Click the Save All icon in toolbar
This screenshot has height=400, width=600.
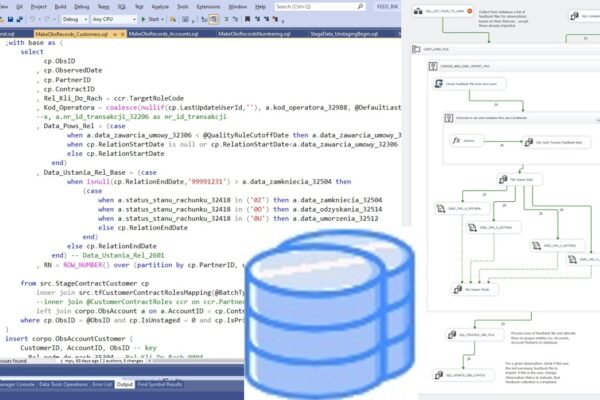(x=20, y=19)
